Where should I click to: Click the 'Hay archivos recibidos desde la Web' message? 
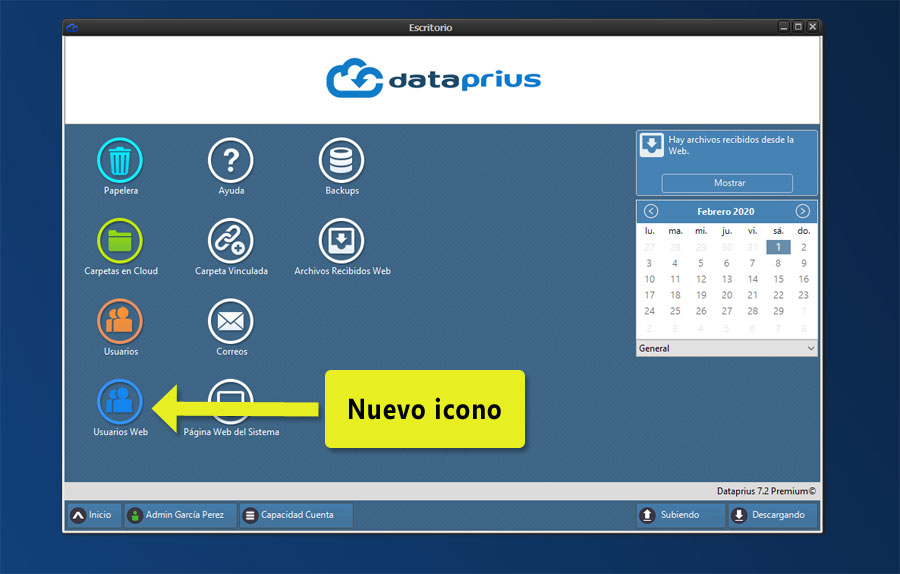click(x=731, y=145)
